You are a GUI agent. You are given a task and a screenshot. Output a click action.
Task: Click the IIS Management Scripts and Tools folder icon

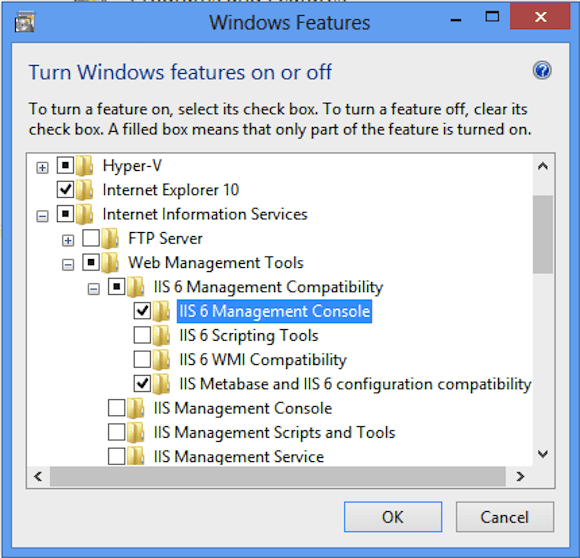pyautogui.click(x=136, y=432)
